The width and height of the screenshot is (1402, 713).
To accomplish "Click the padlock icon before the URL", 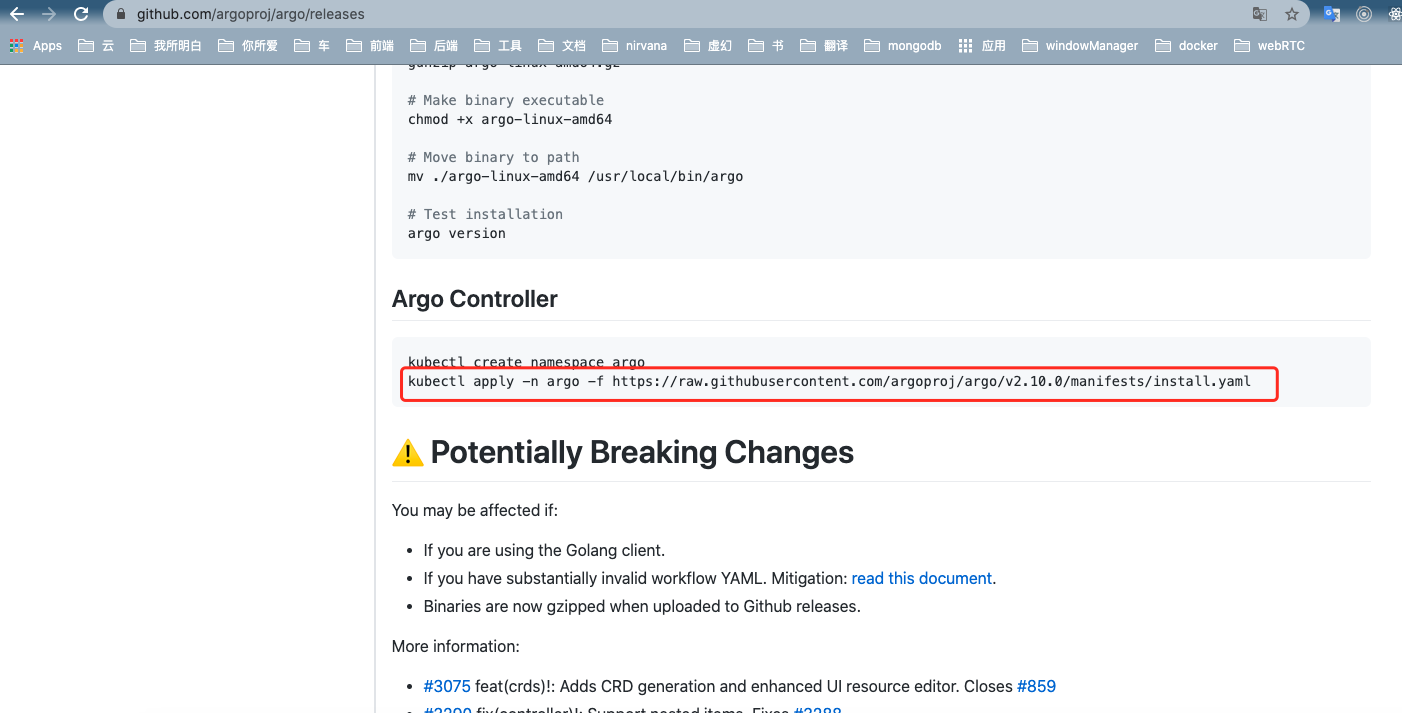I will point(120,14).
